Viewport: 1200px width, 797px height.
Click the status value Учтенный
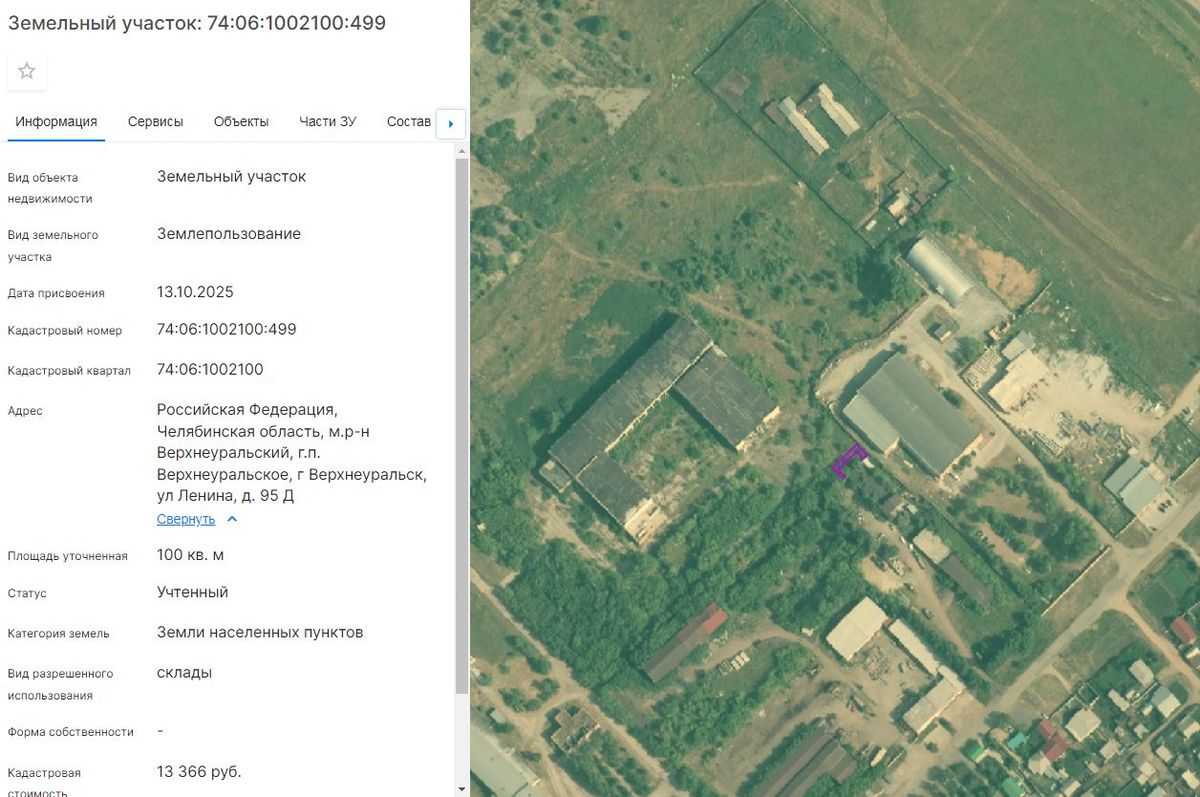pos(193,592)
